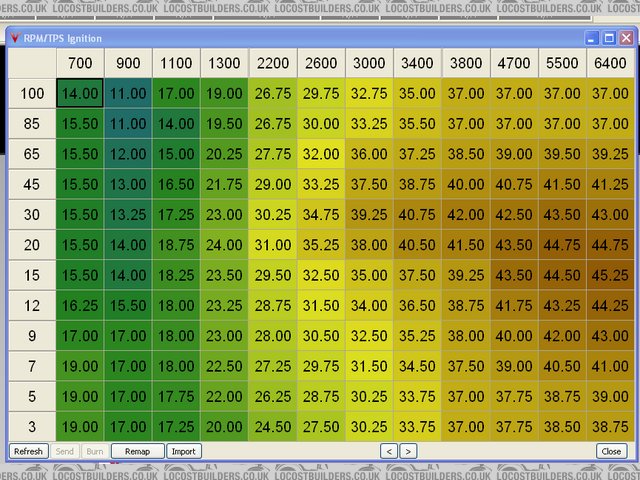The image size is (640, 480).
Task: Open Import for the ignition map
Action: tap(184, 451)
